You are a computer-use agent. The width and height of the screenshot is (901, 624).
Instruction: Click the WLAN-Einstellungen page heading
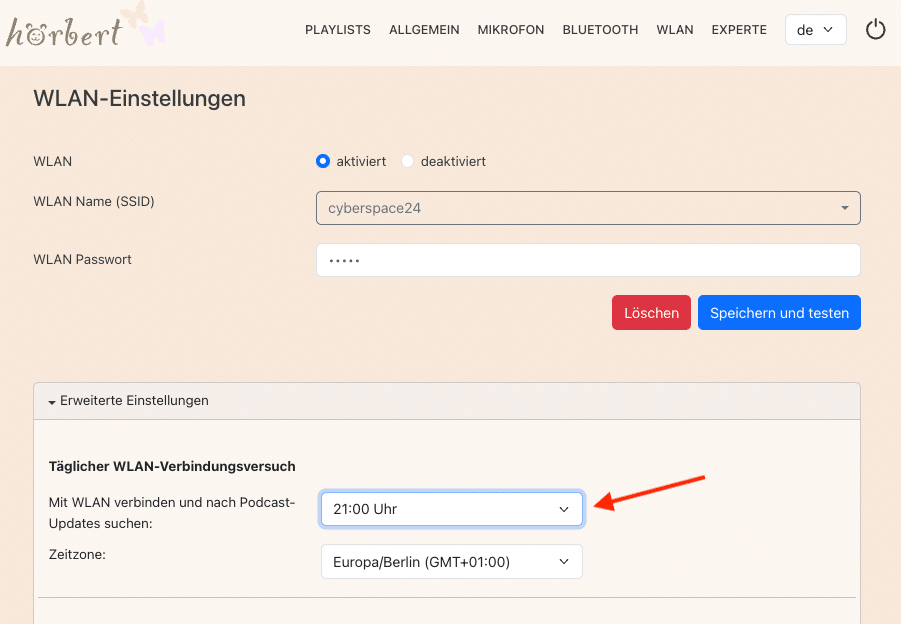[139, 98]
